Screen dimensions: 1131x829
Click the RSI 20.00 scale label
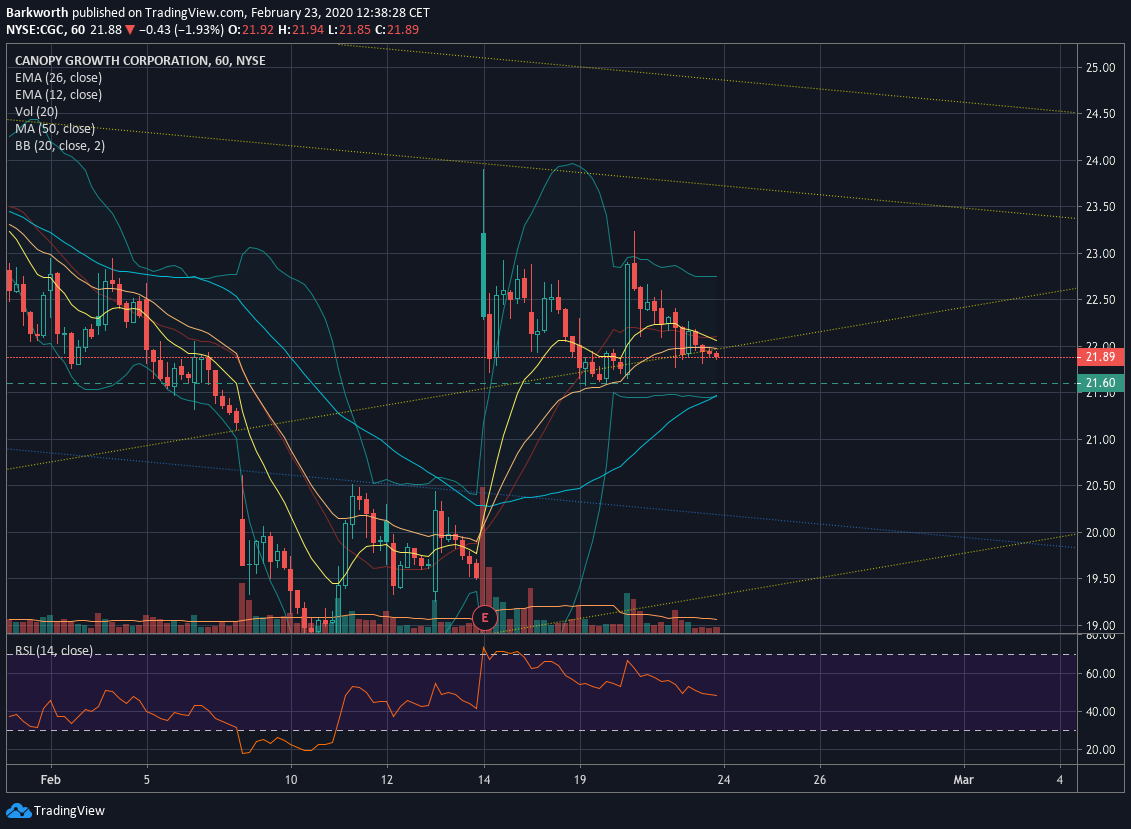1100,750
